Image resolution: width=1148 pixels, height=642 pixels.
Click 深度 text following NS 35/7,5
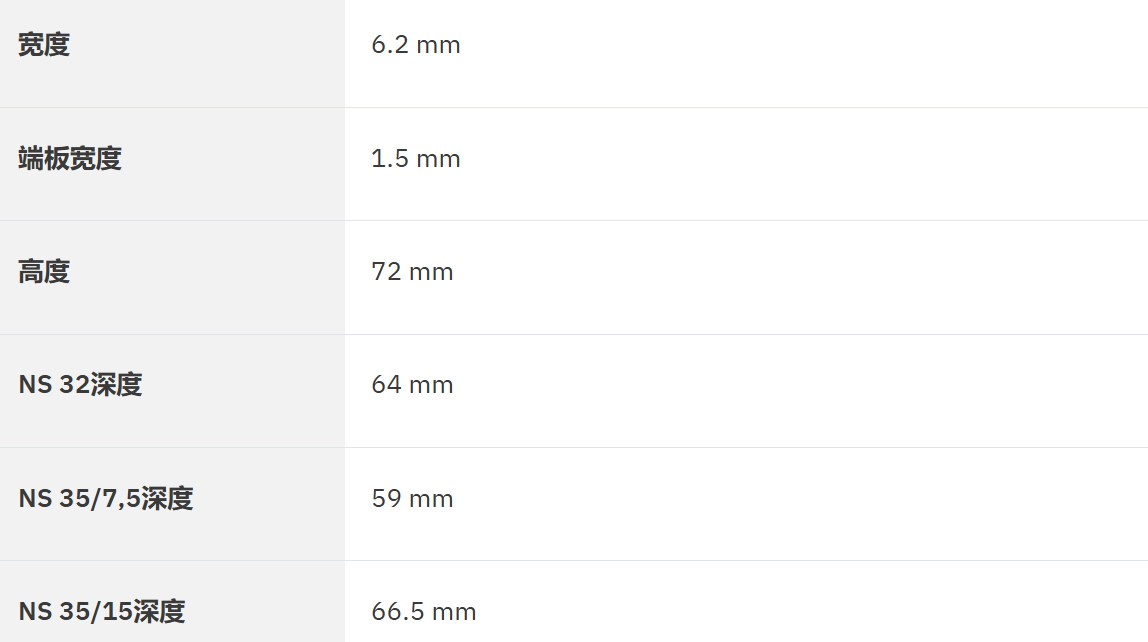coord(167,498)
